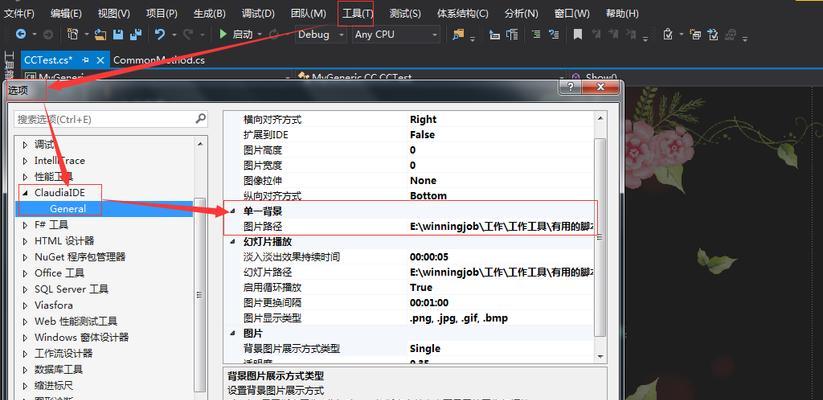Viewport: 823px width, 400px height.
Task: Click the 纵向对齐方式 value Bottom
Action: pos(428,196)
